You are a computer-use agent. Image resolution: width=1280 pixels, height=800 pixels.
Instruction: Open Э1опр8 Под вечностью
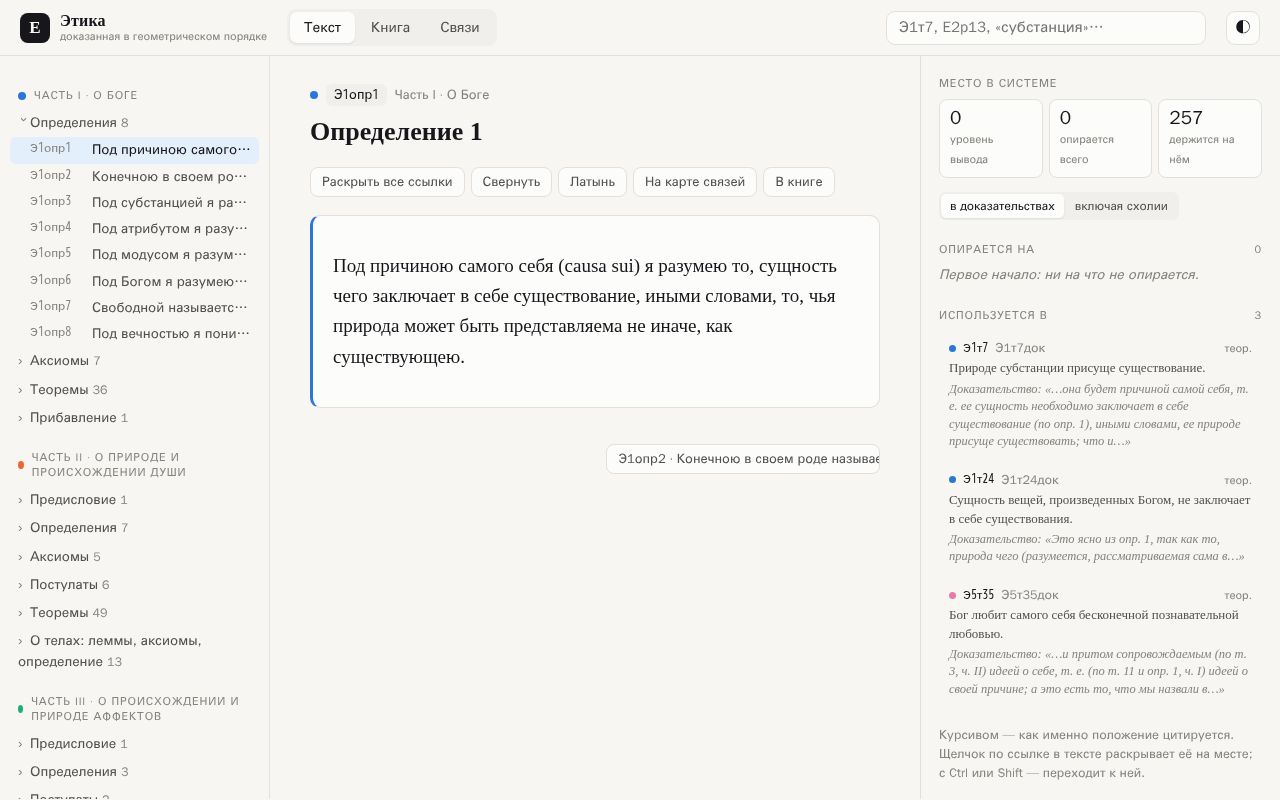pyautogui.click(x=134, y=333)
